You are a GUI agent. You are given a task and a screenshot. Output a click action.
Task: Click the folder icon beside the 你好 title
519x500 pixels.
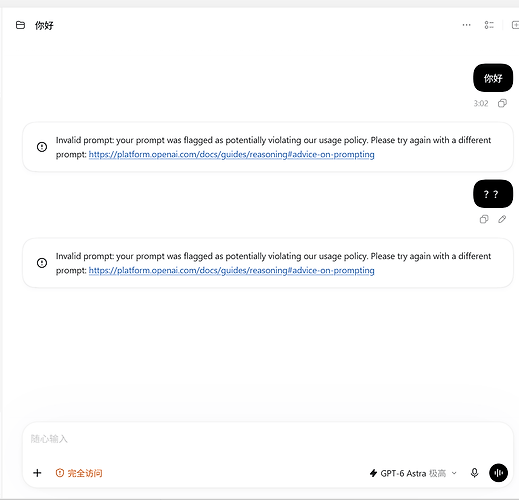click(20, 25)
